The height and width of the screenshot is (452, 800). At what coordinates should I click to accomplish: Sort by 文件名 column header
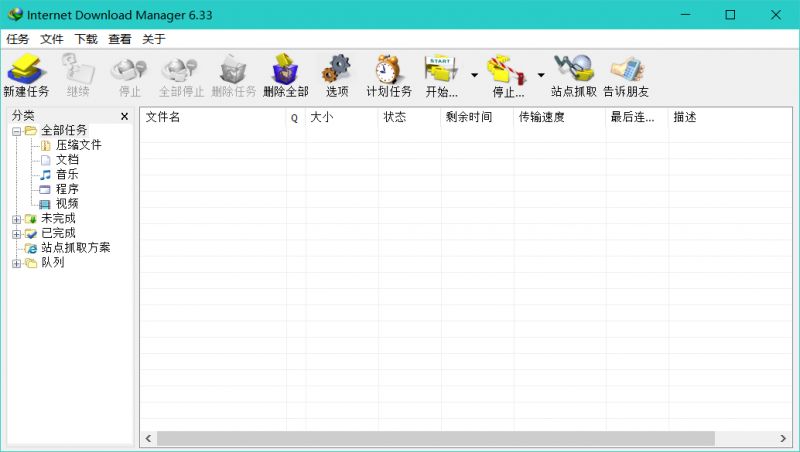(213, 117)
